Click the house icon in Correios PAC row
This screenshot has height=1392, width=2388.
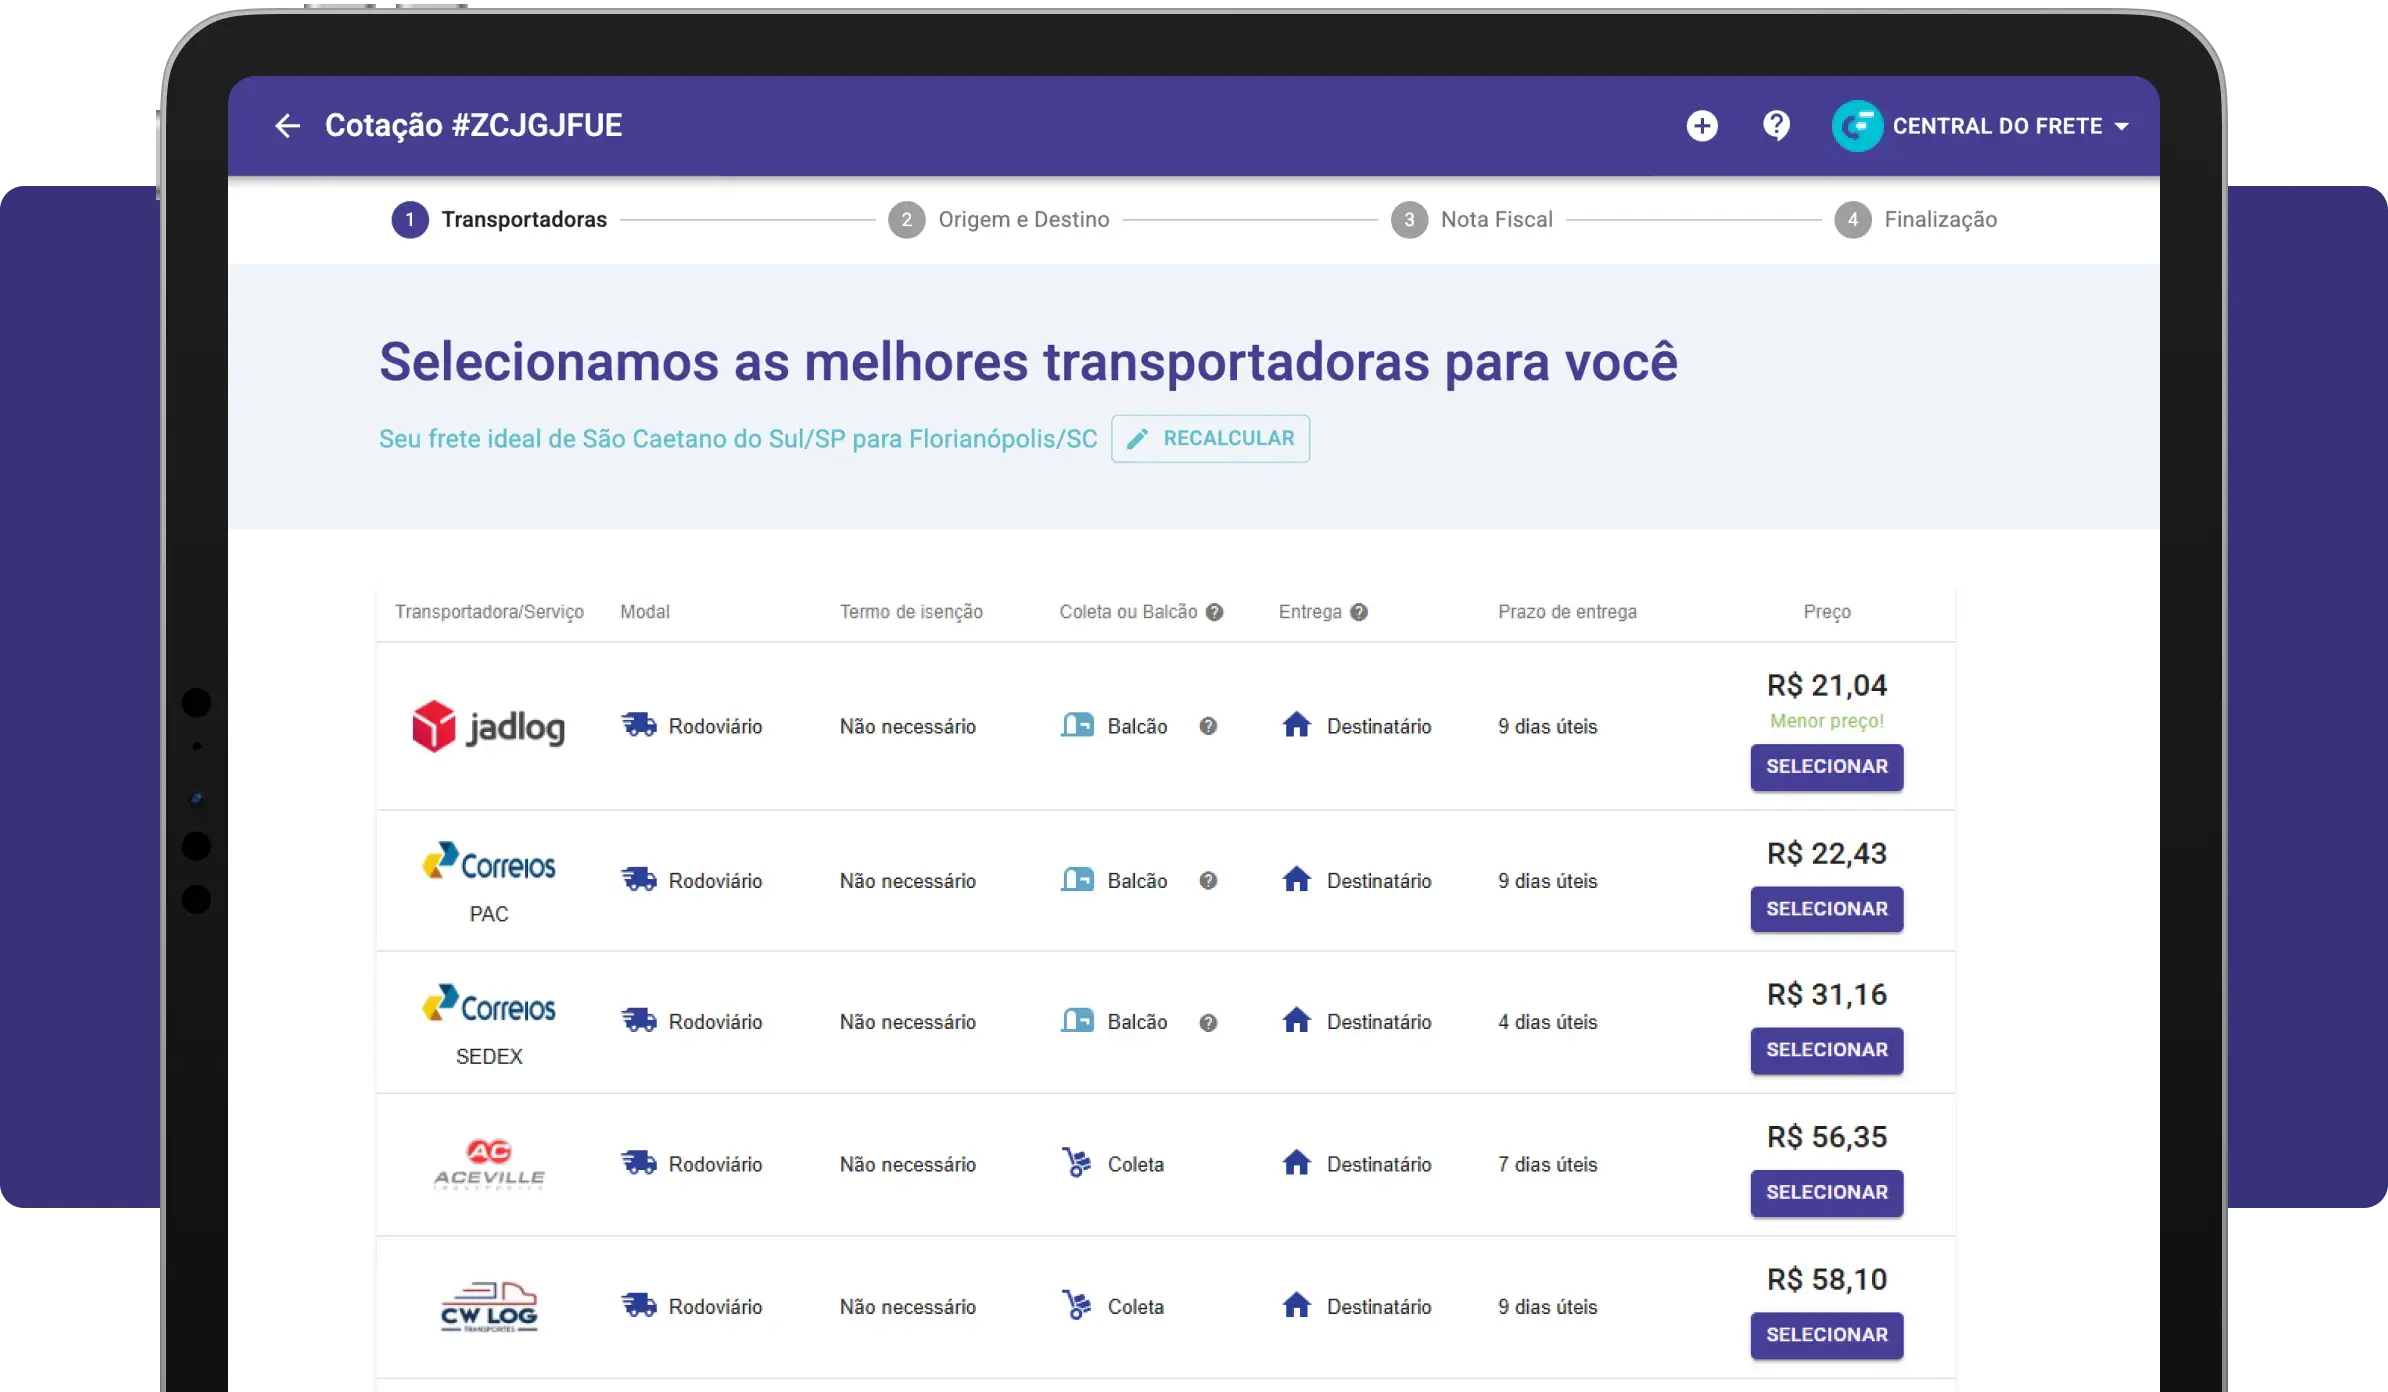tap(1297, 879)
